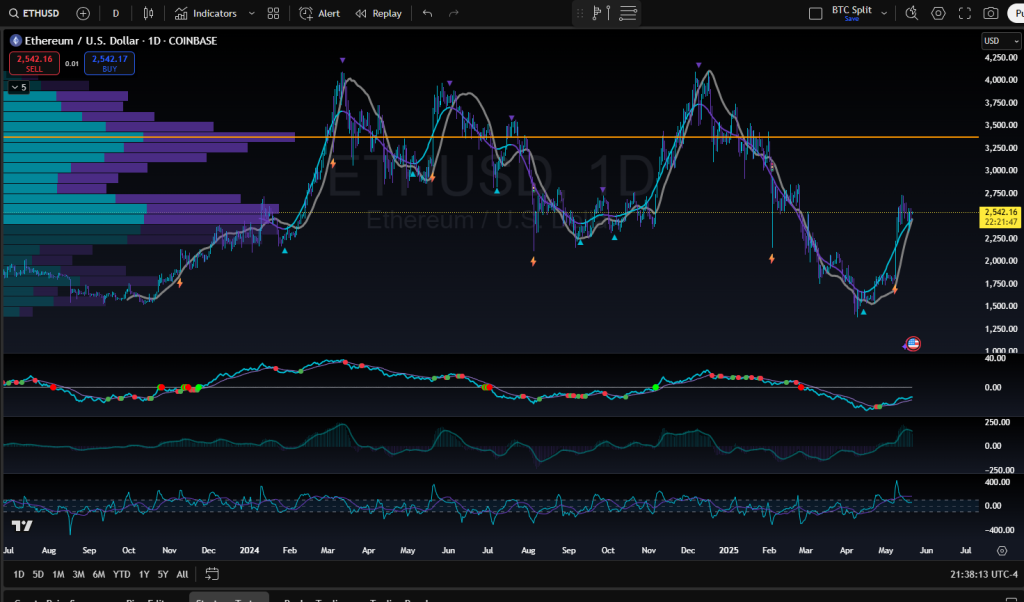Open the layout setup square icon
The width and height of the screenshot is (1024, 602).
pyautogui.click(x=815, y=13)
